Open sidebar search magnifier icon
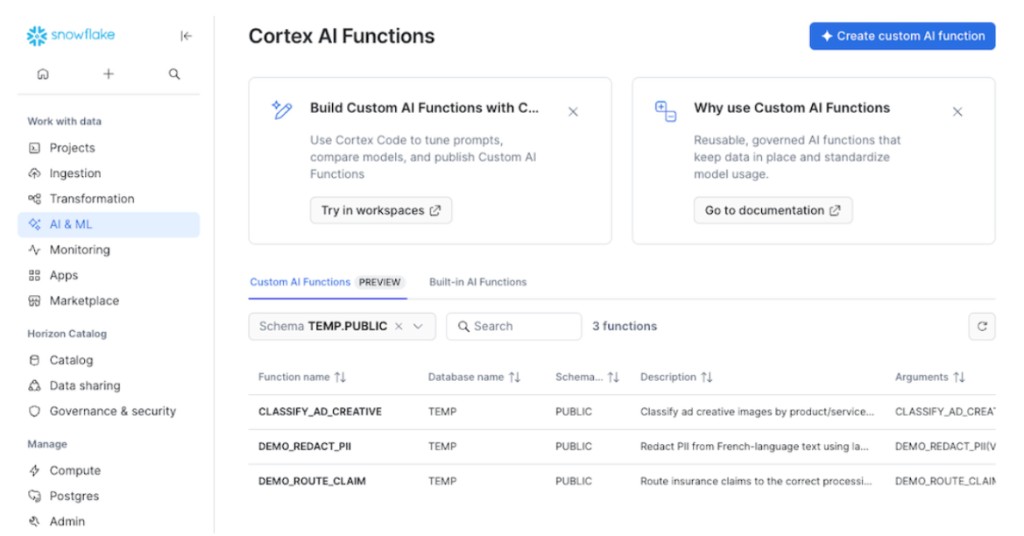 coord(174,74)
